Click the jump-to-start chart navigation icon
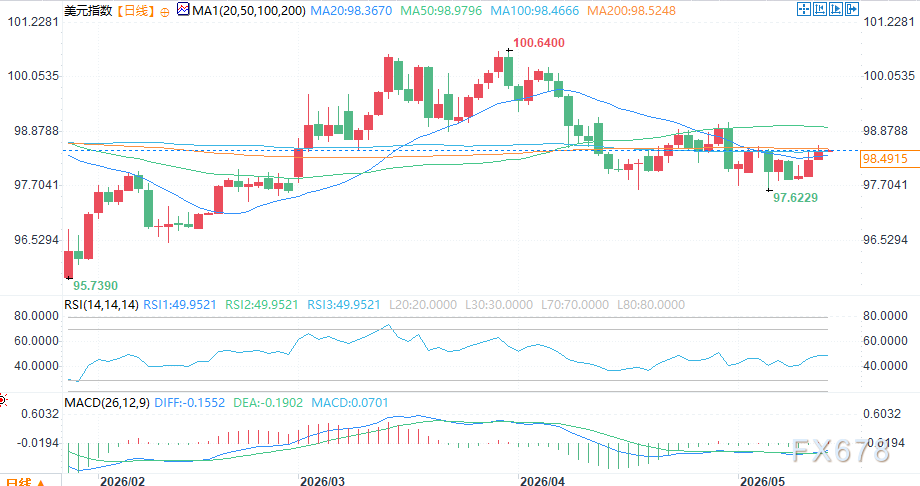The width and height of the screenshot is (920, 486). point(820,9)
